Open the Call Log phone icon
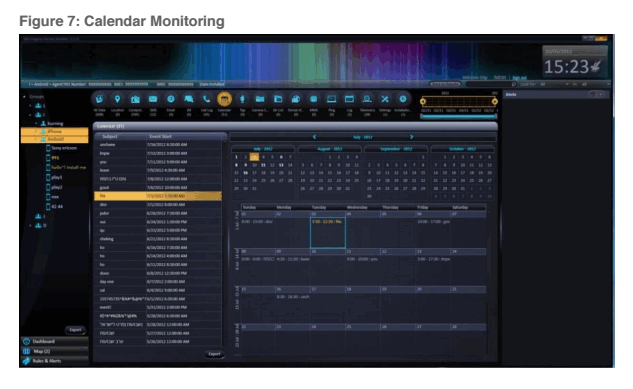Image resolution: width=633 pixels, height=389 pixels. pos(206,99)
